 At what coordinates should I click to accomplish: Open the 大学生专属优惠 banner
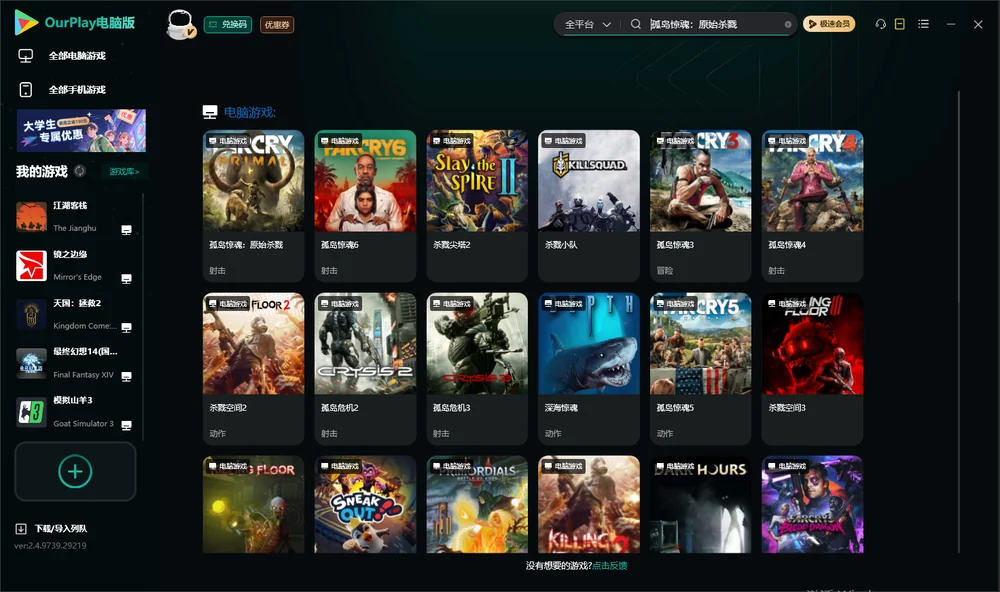coord(81,130)
